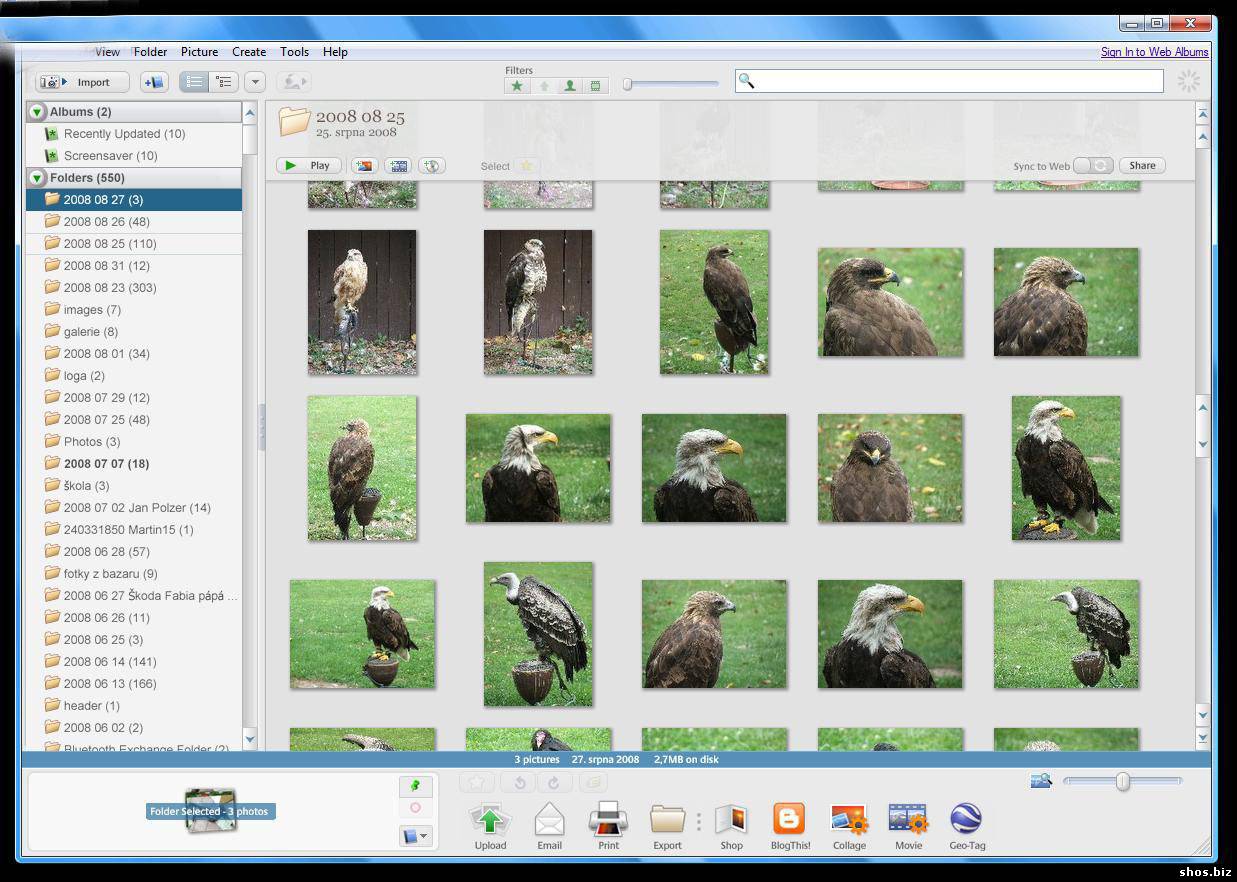Image resolution: width=1237 pixels, height=882 pixels.
Task: Open the Collage maker
Action: coord(849,820)
